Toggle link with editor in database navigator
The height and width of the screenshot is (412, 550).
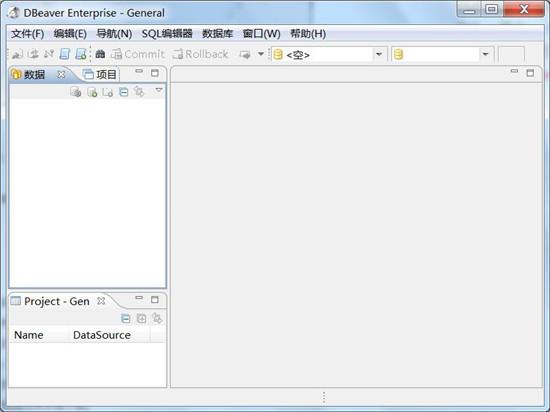click(139, 92)
